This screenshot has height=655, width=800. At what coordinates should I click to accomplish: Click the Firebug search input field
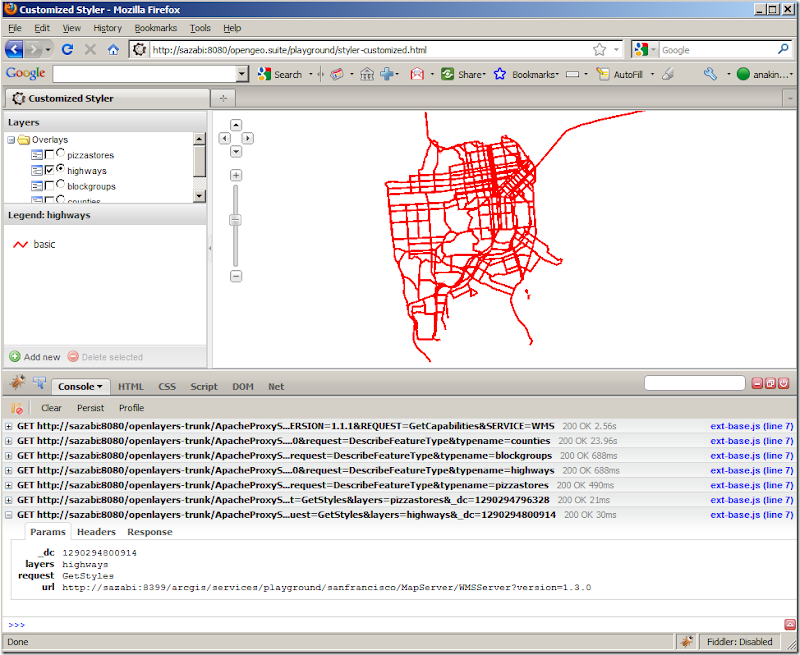coord(694,383)
